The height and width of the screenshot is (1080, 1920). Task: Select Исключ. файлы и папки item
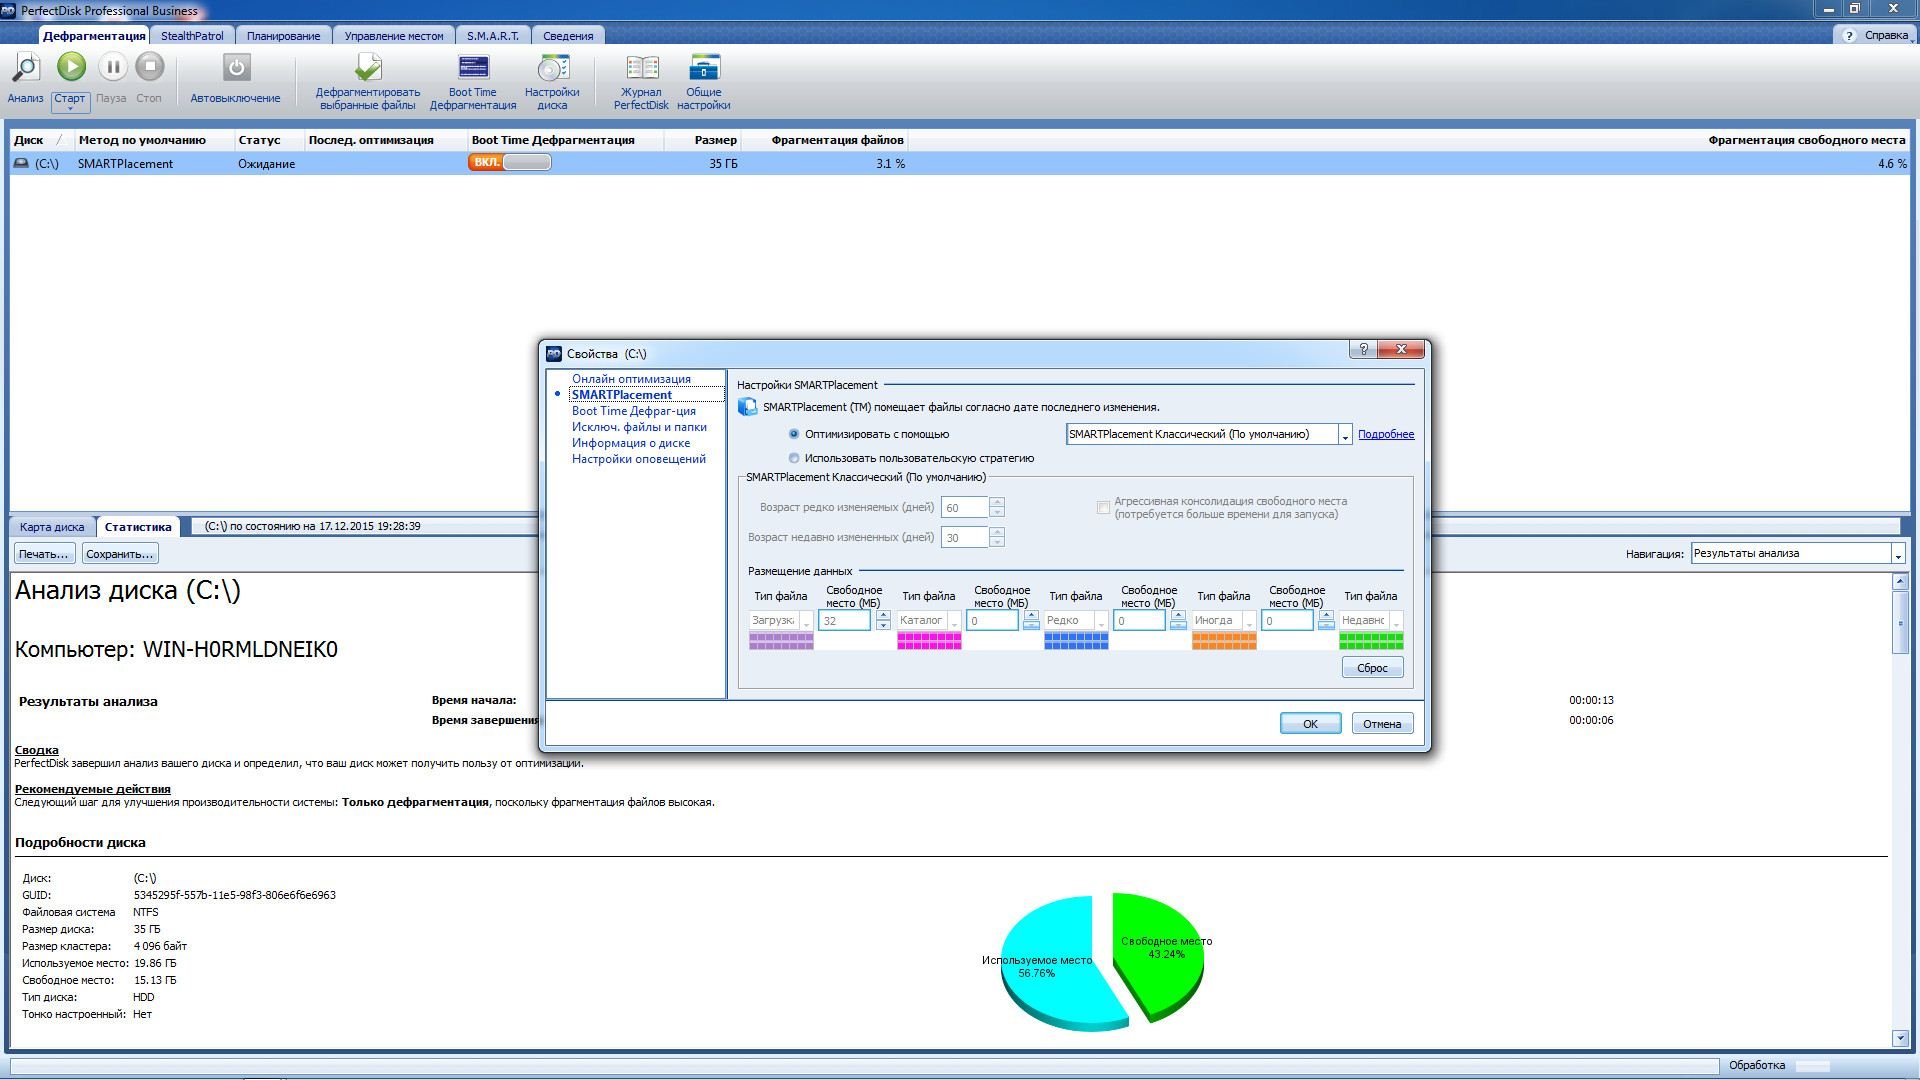point(639,427)
